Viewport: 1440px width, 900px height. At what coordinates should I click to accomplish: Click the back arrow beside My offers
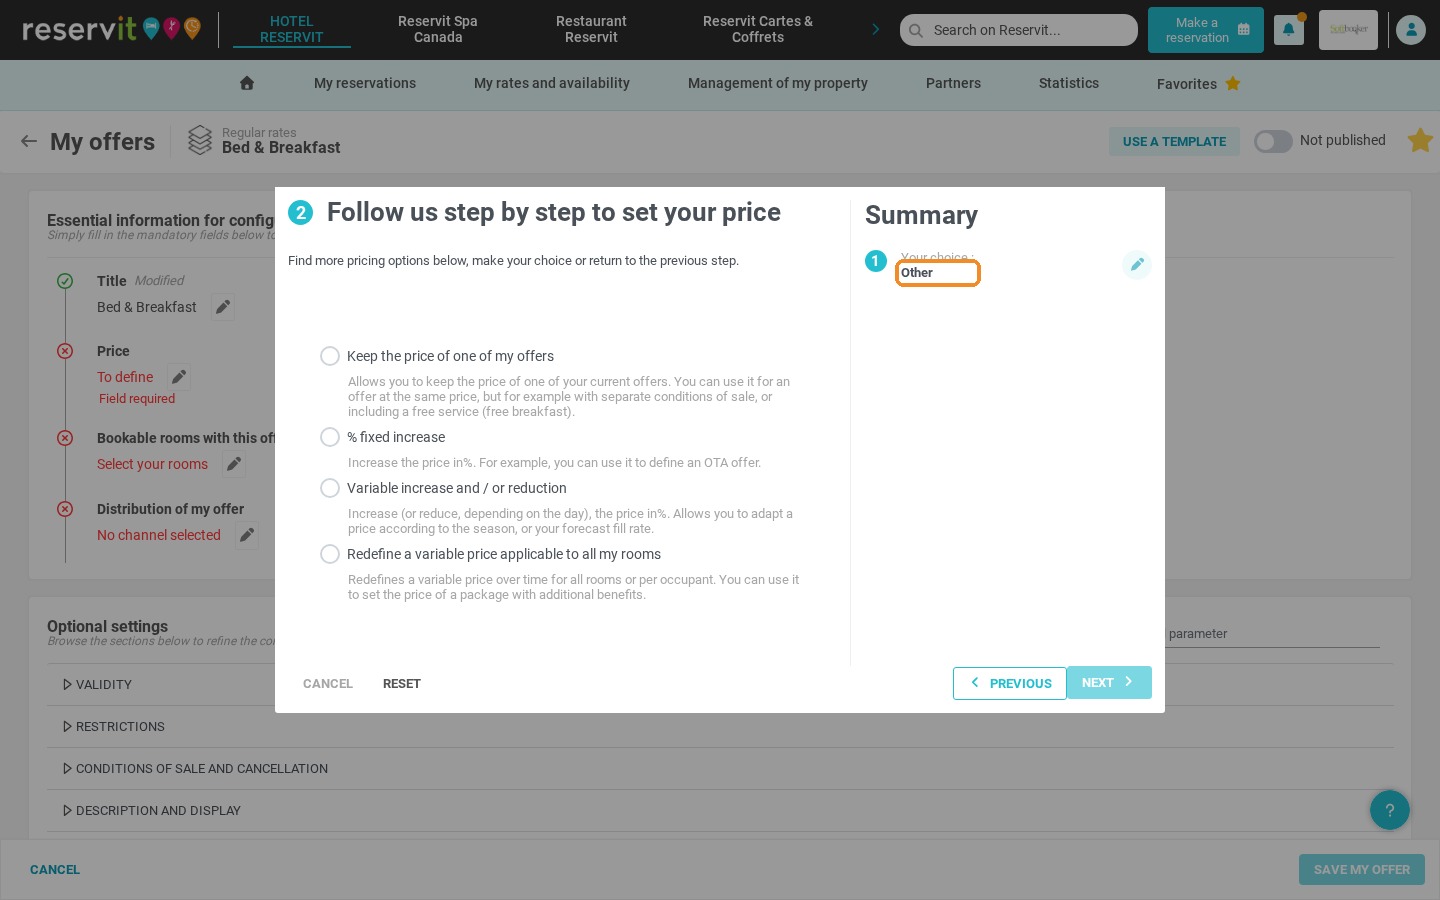29,141
